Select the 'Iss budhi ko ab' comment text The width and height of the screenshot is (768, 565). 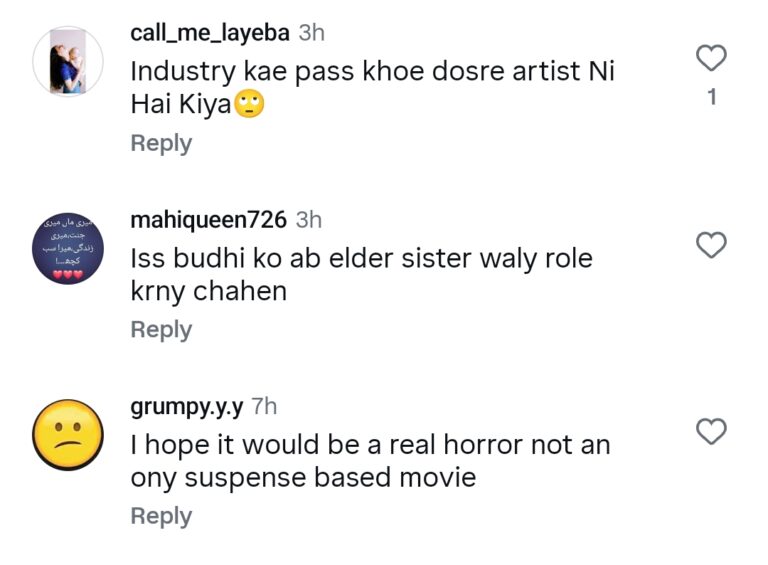[361, 274]
